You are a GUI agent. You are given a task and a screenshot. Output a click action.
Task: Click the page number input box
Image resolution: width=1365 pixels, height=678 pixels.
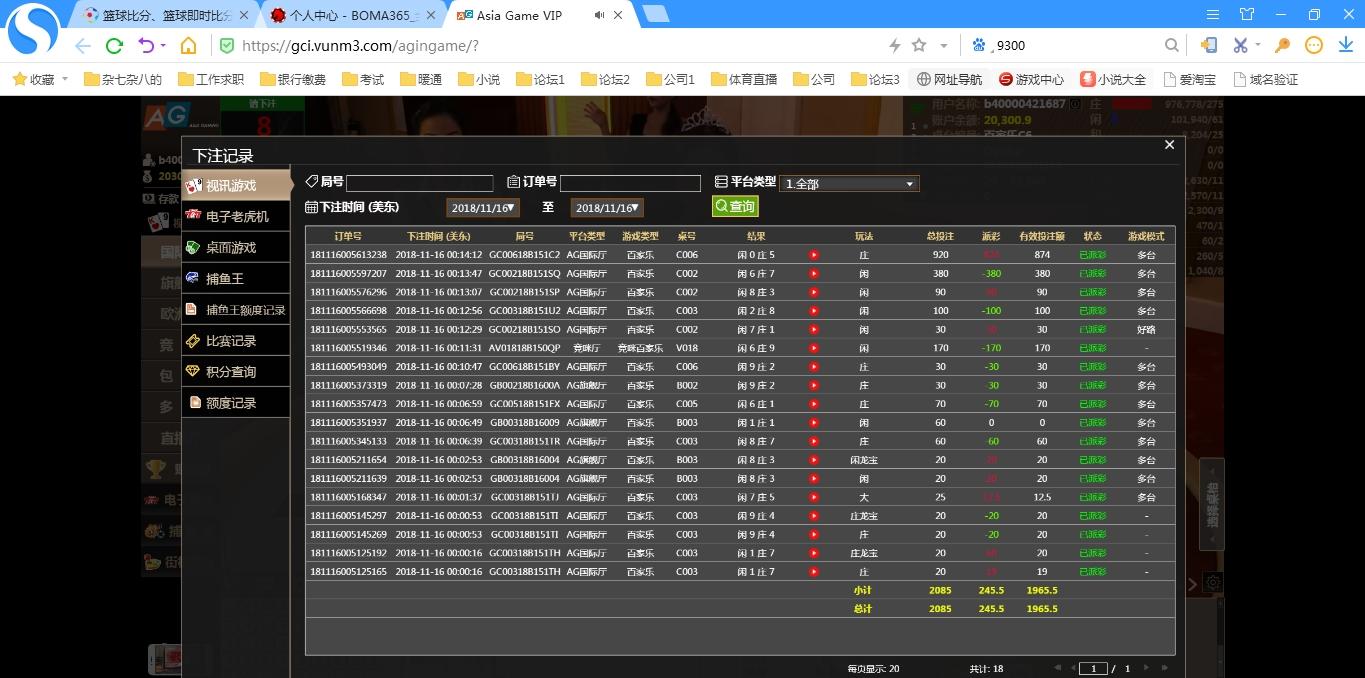click(x=1093, y=668)
